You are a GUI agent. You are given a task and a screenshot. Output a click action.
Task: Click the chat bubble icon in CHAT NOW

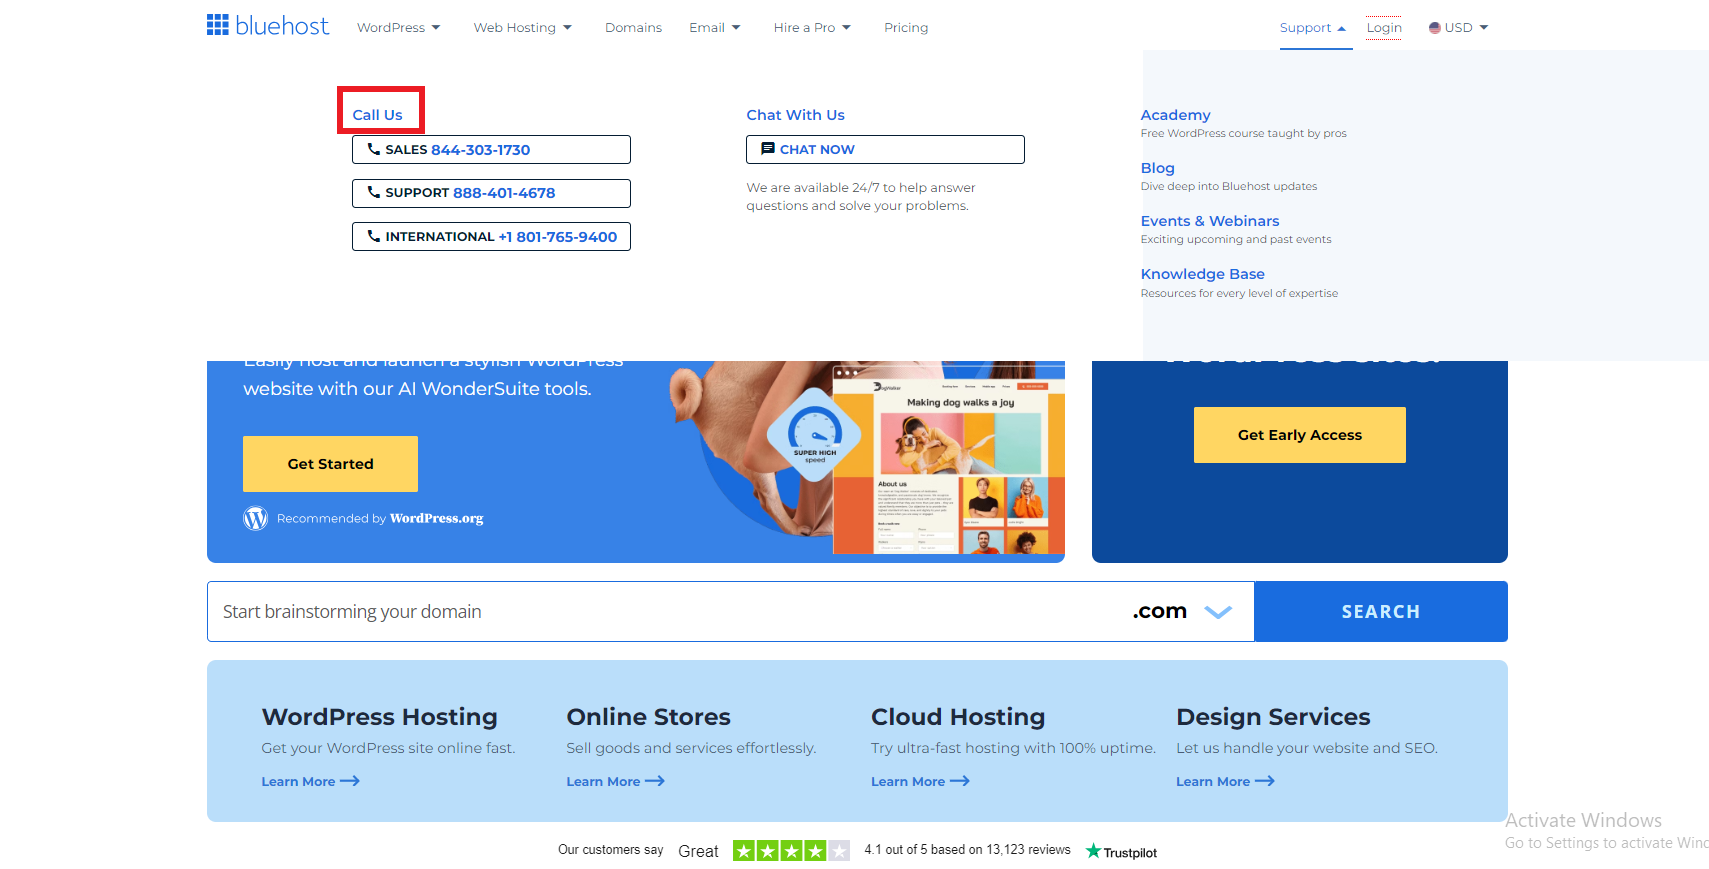click(768, 149)
